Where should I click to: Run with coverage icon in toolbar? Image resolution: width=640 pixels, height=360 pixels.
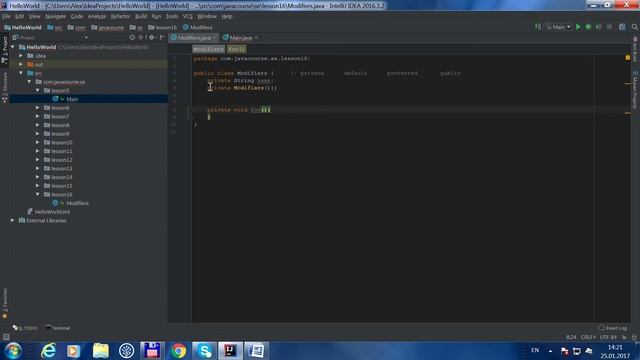[x=598, y=27]
